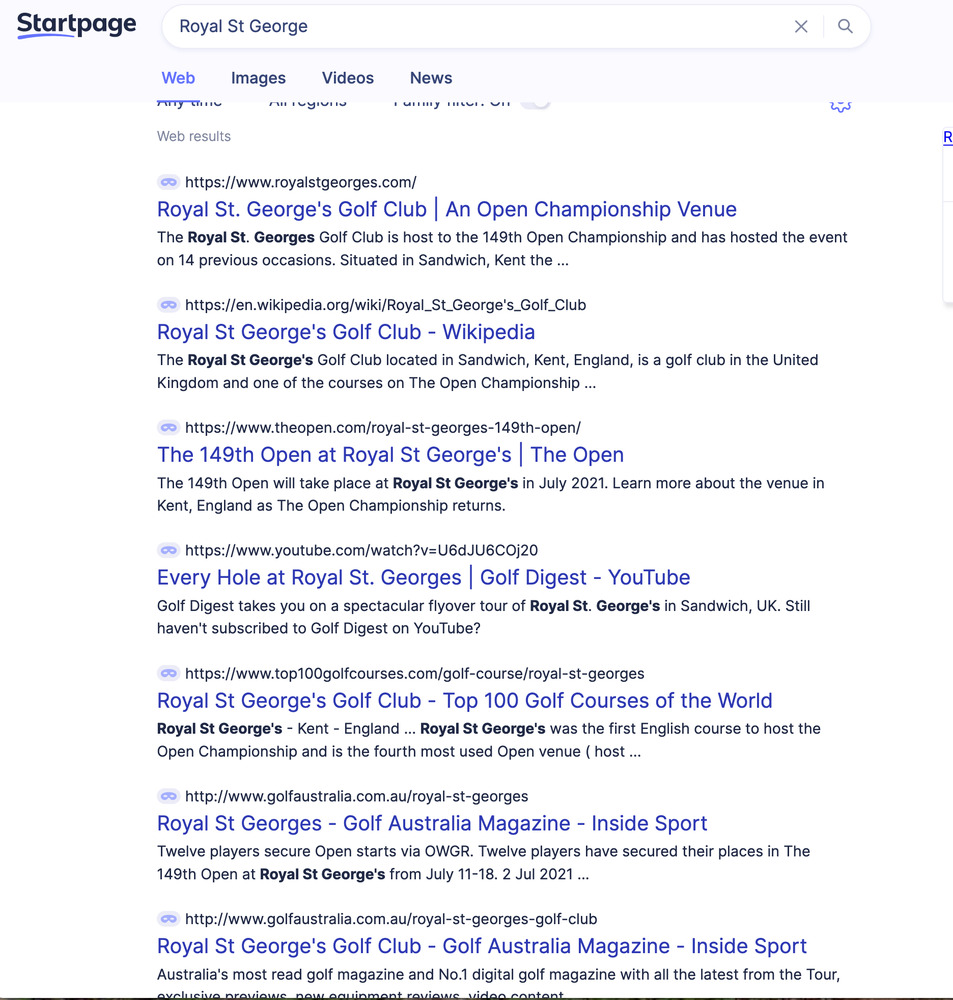Open Royal St George's Golf Club - Wikipedia result
Viewport: 953px width, 1000px height.
(x=346, y=332)
